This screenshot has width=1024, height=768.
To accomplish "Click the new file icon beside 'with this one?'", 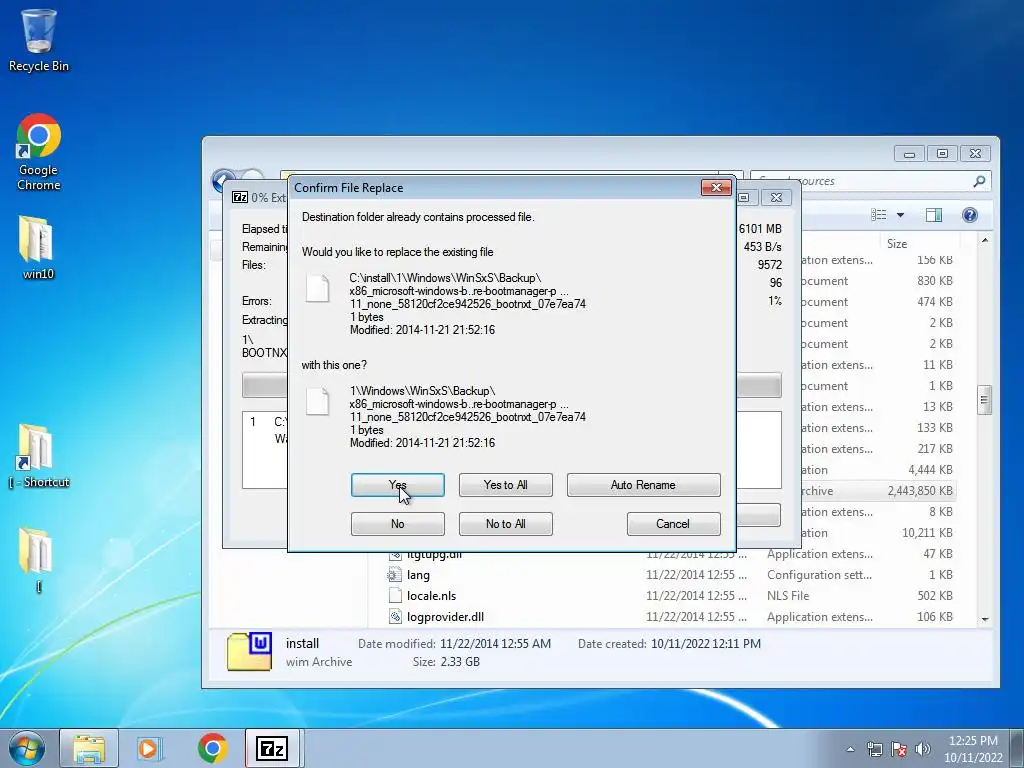I will tap(317, 402).
